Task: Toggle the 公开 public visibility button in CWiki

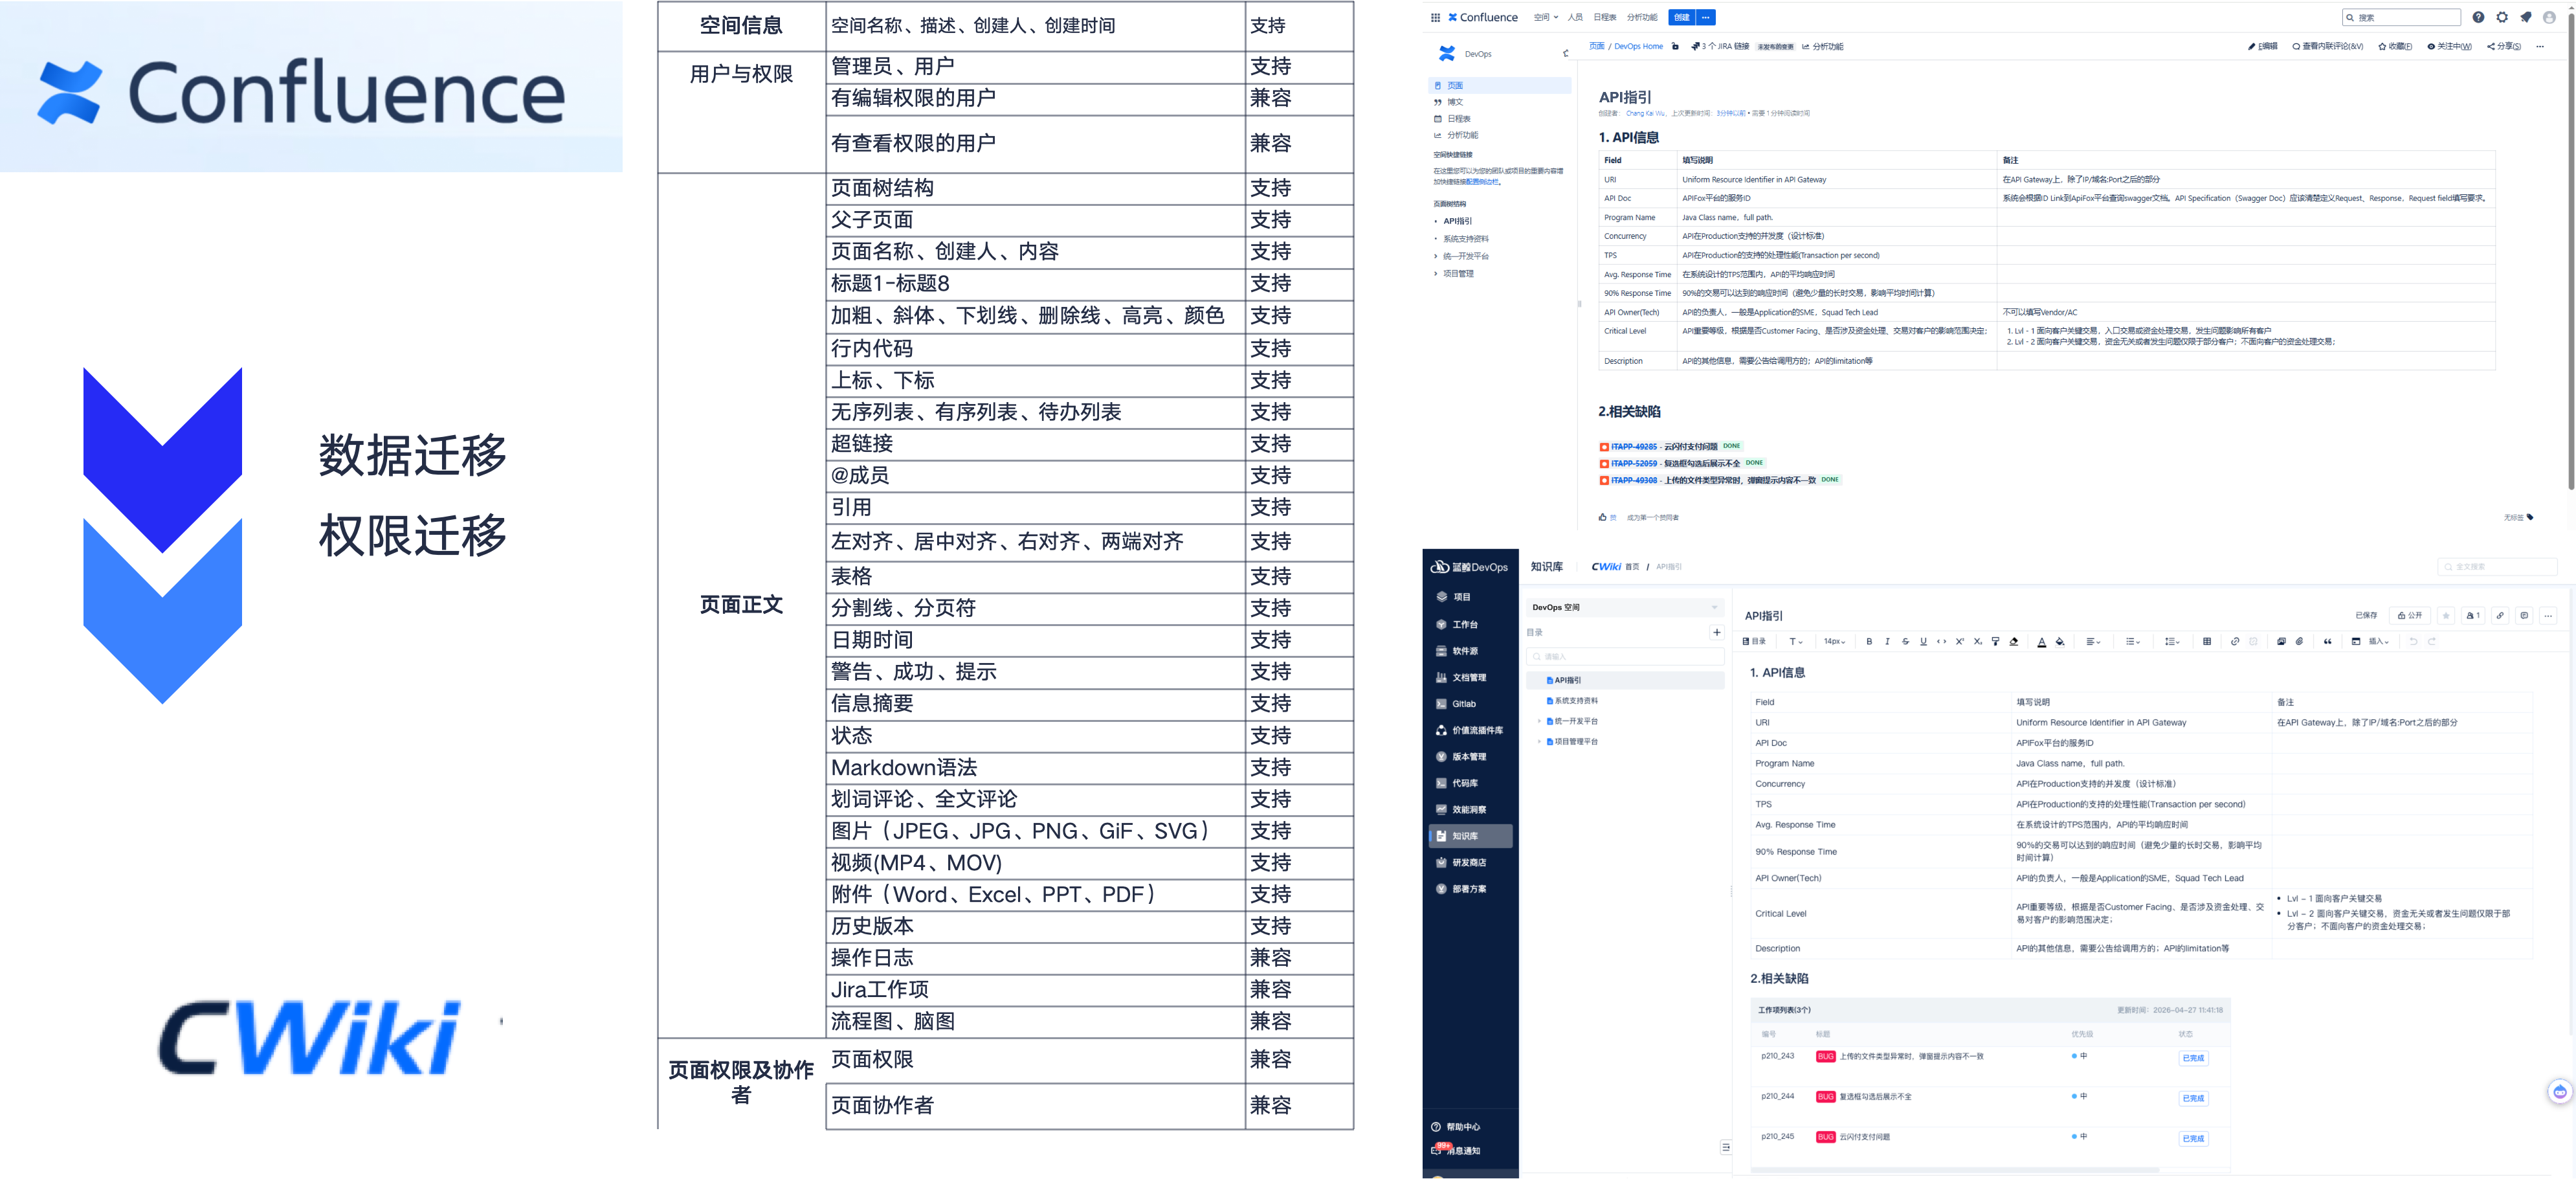Action: tap(2410, 615)
